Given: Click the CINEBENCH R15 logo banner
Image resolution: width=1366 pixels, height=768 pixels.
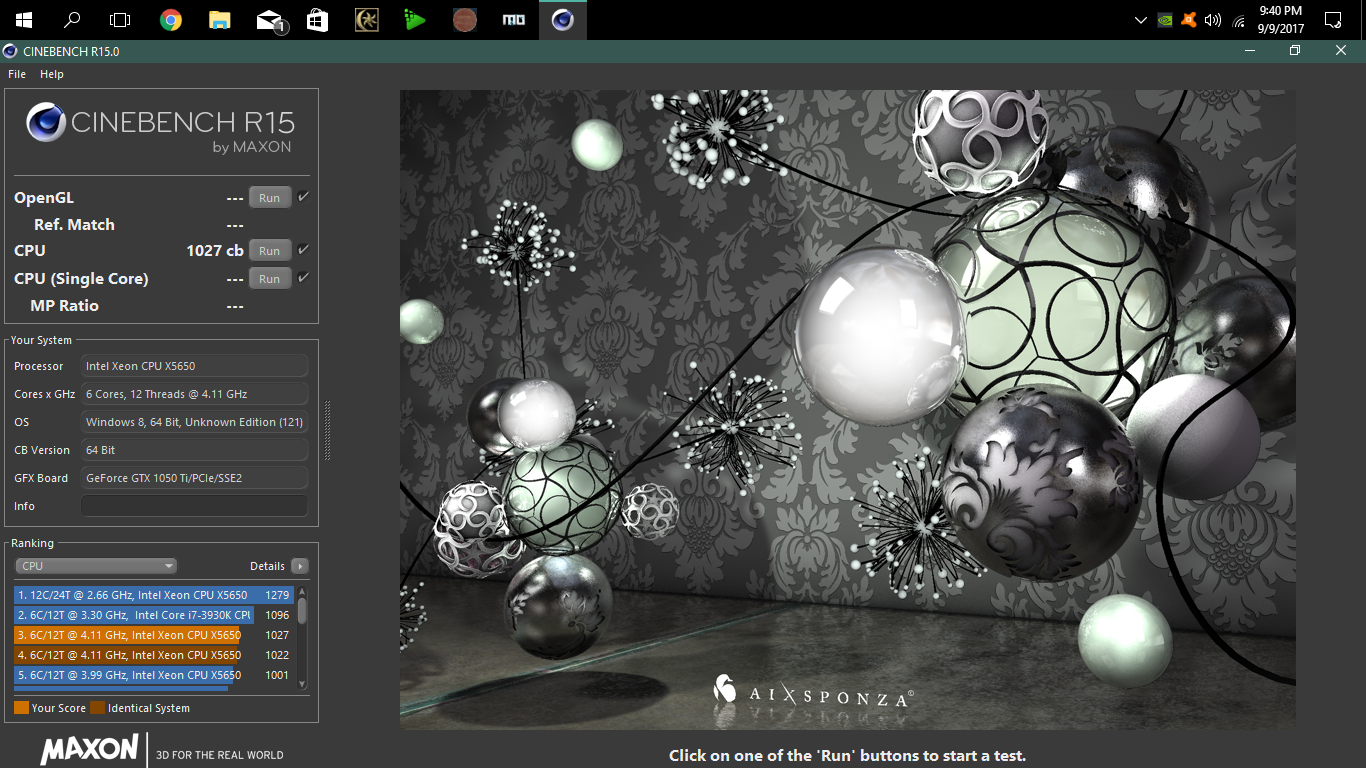Looking at the screenshot, I should click(160, 130).
